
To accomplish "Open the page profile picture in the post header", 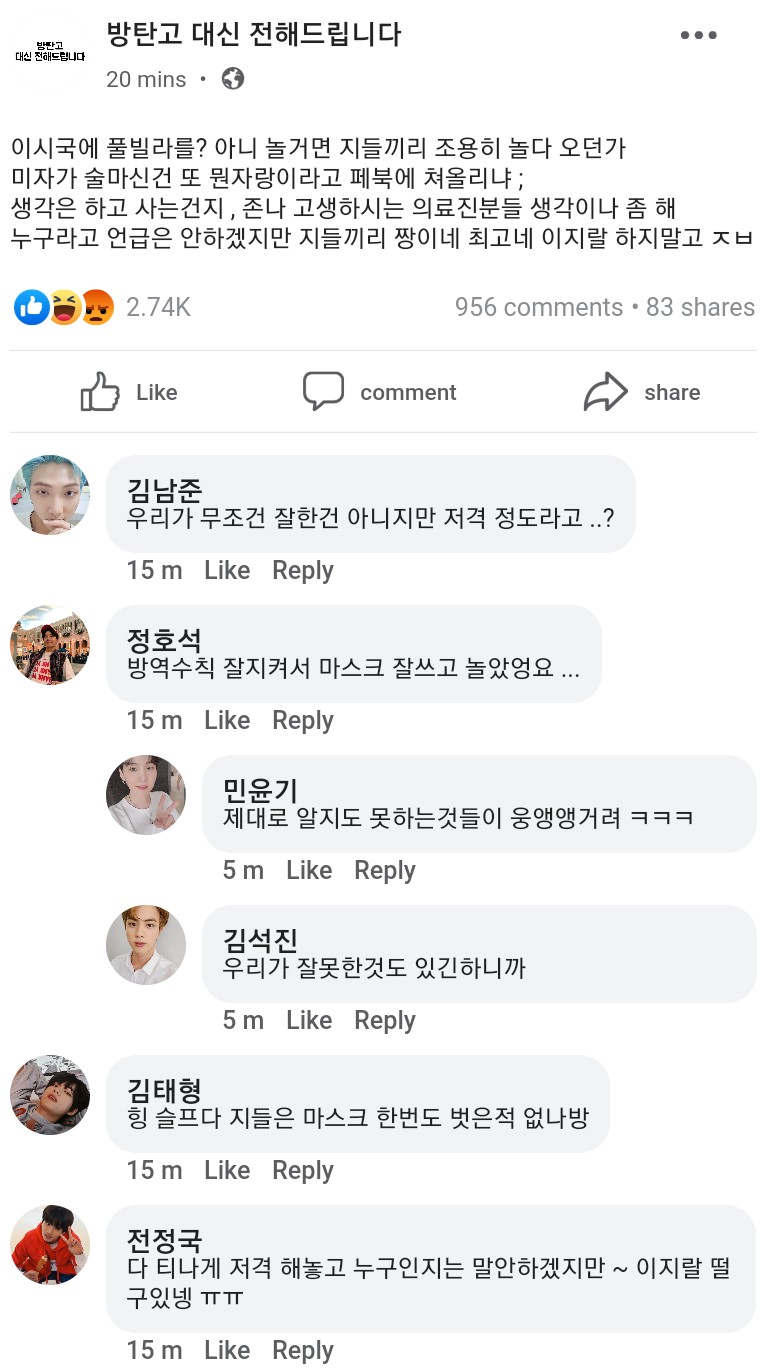I will tap(50, 50).
